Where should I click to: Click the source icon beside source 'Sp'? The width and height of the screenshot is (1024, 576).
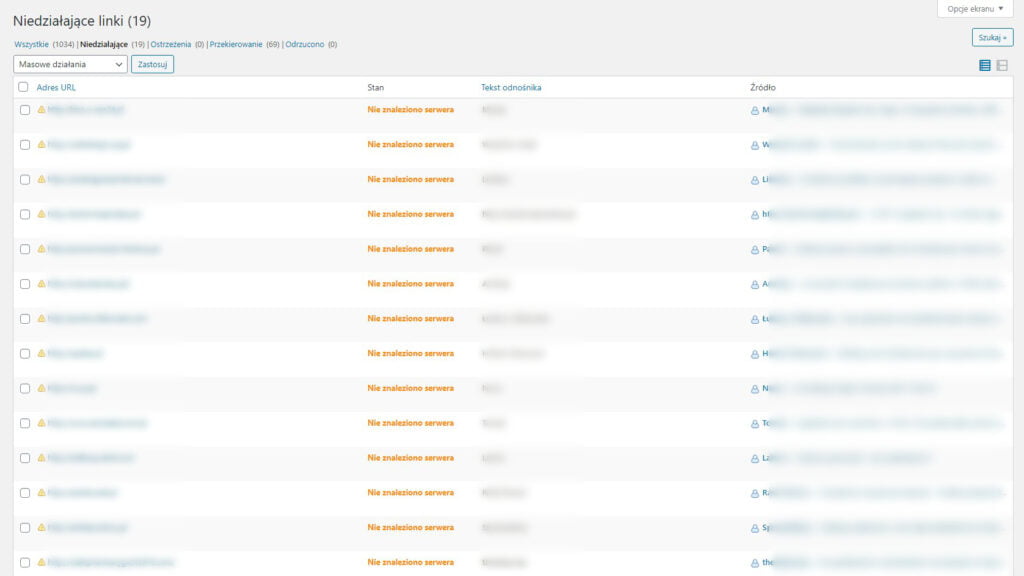coord(754,528)
